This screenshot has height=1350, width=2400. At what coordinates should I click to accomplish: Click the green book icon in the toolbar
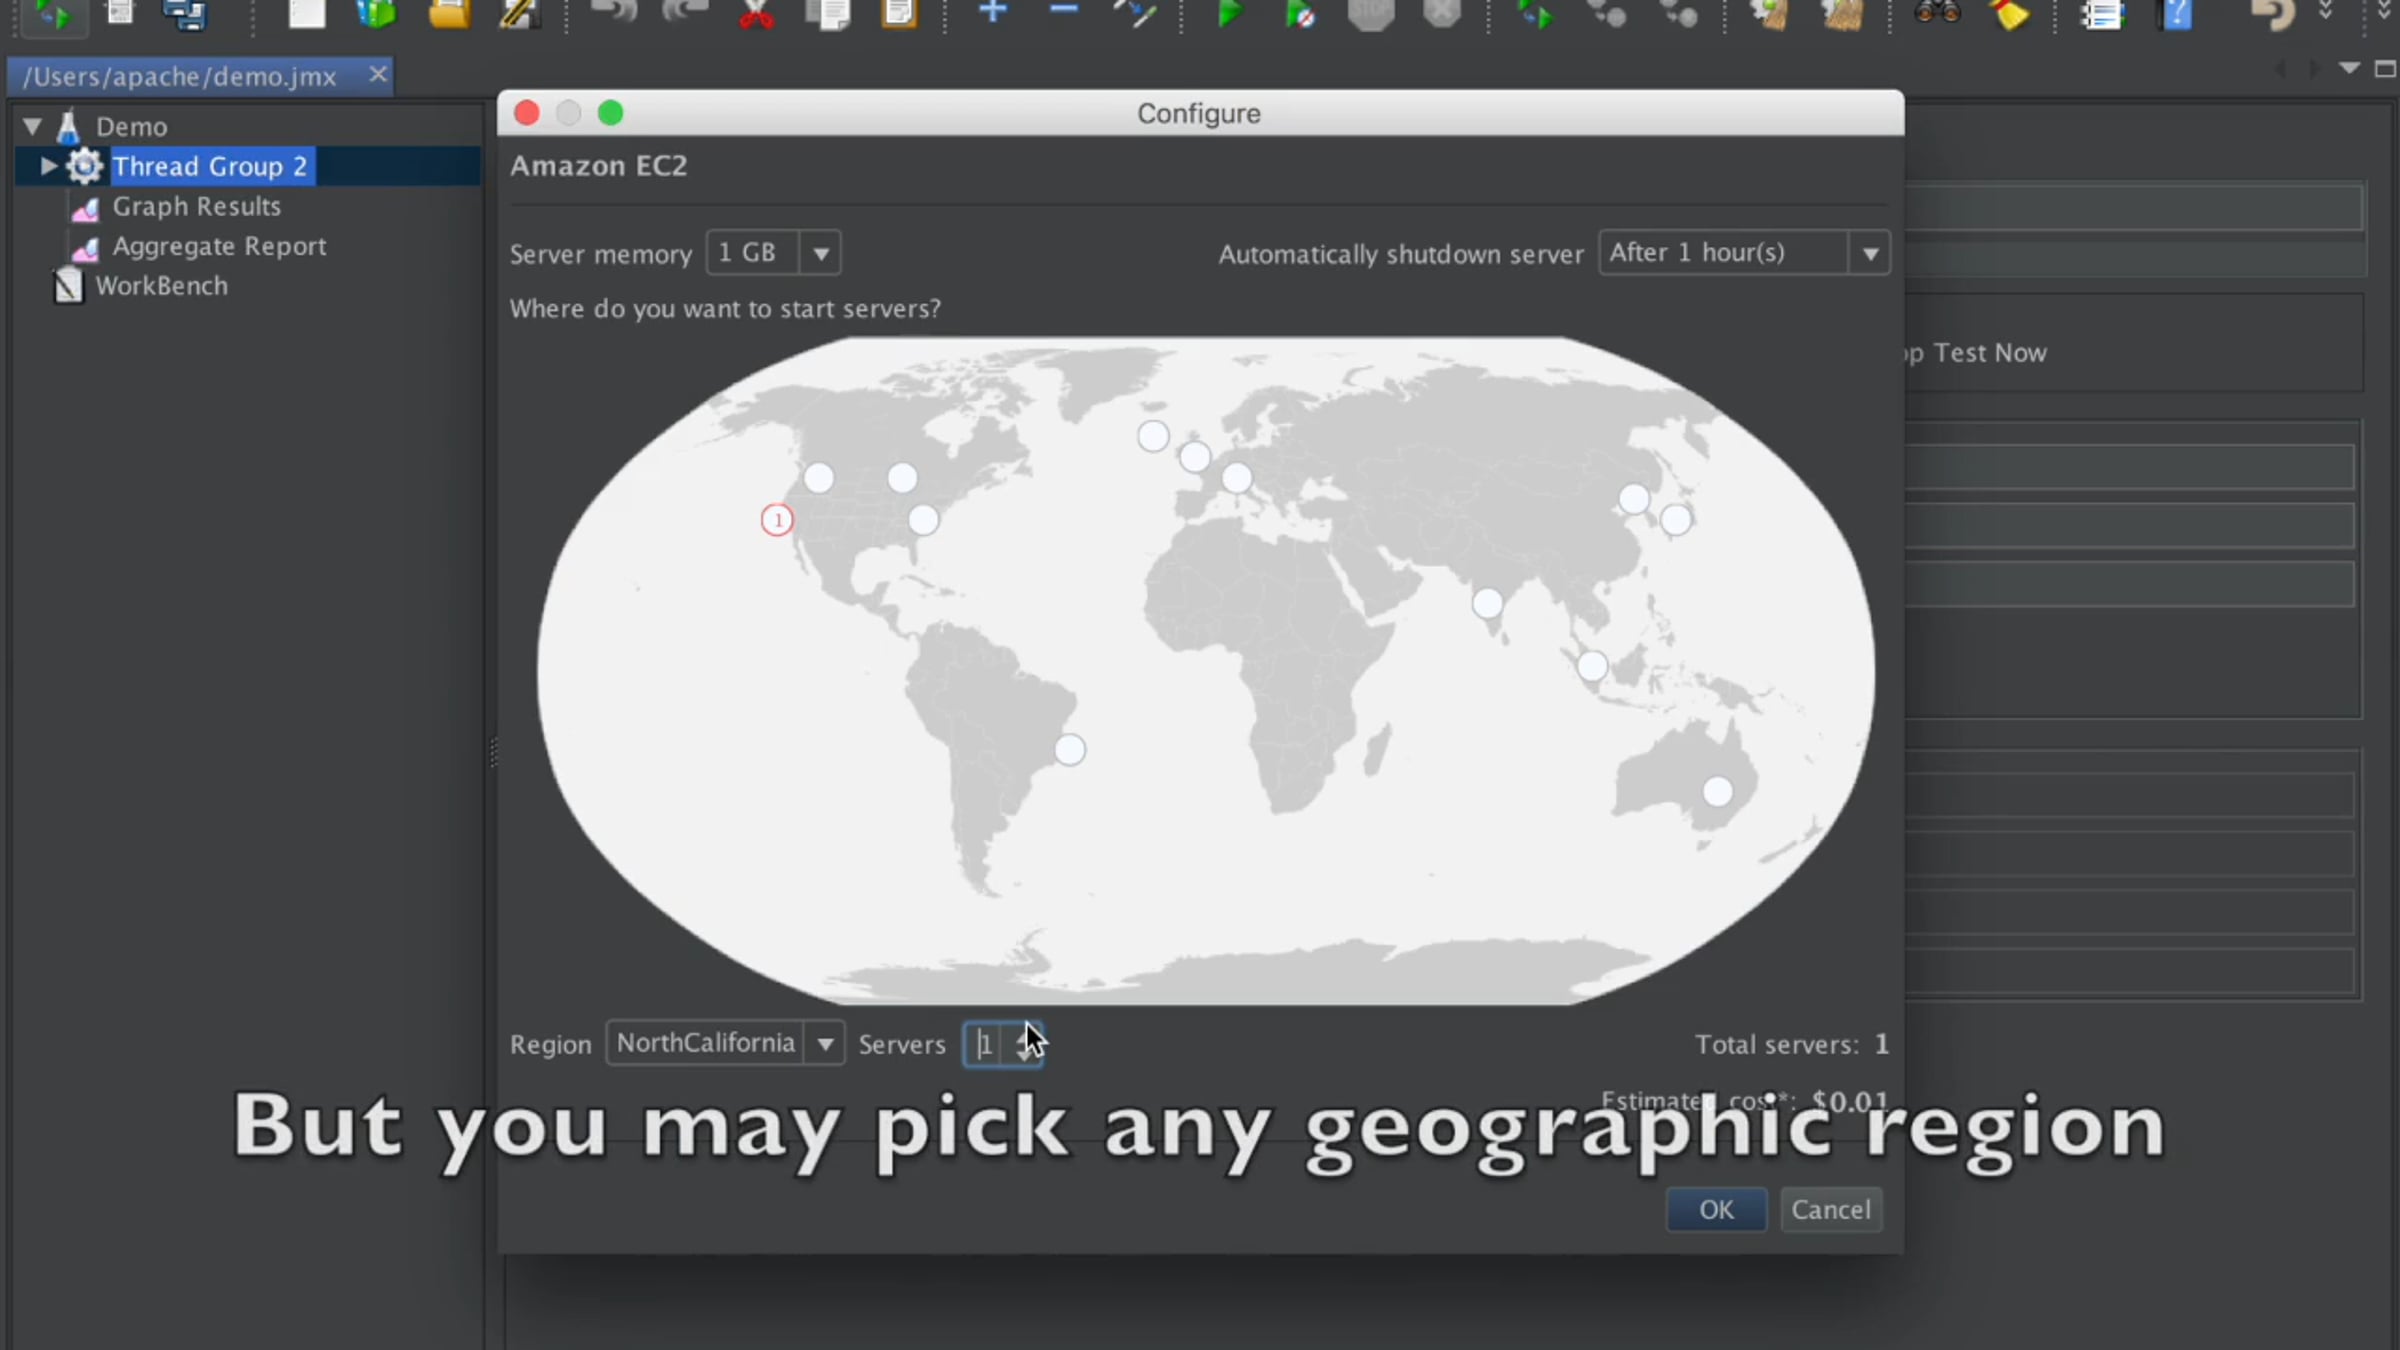point(377,13)
